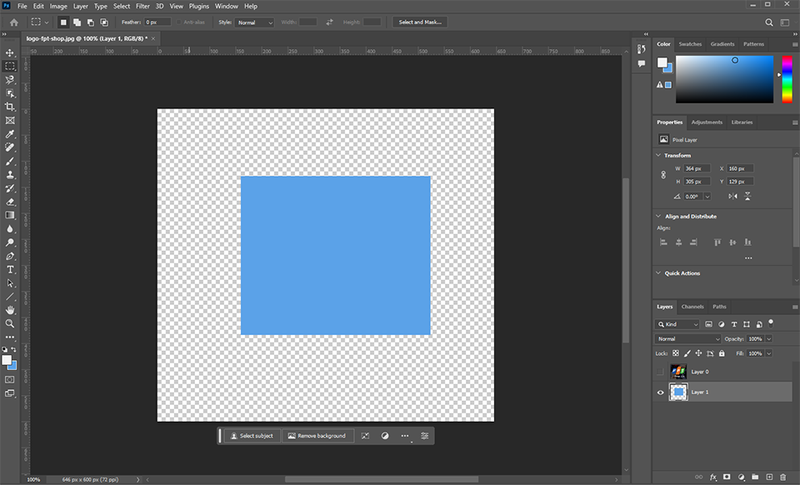Open the Style dropdown set to Normal
This screenshot has width=800, height=485.
click(254, 22)
